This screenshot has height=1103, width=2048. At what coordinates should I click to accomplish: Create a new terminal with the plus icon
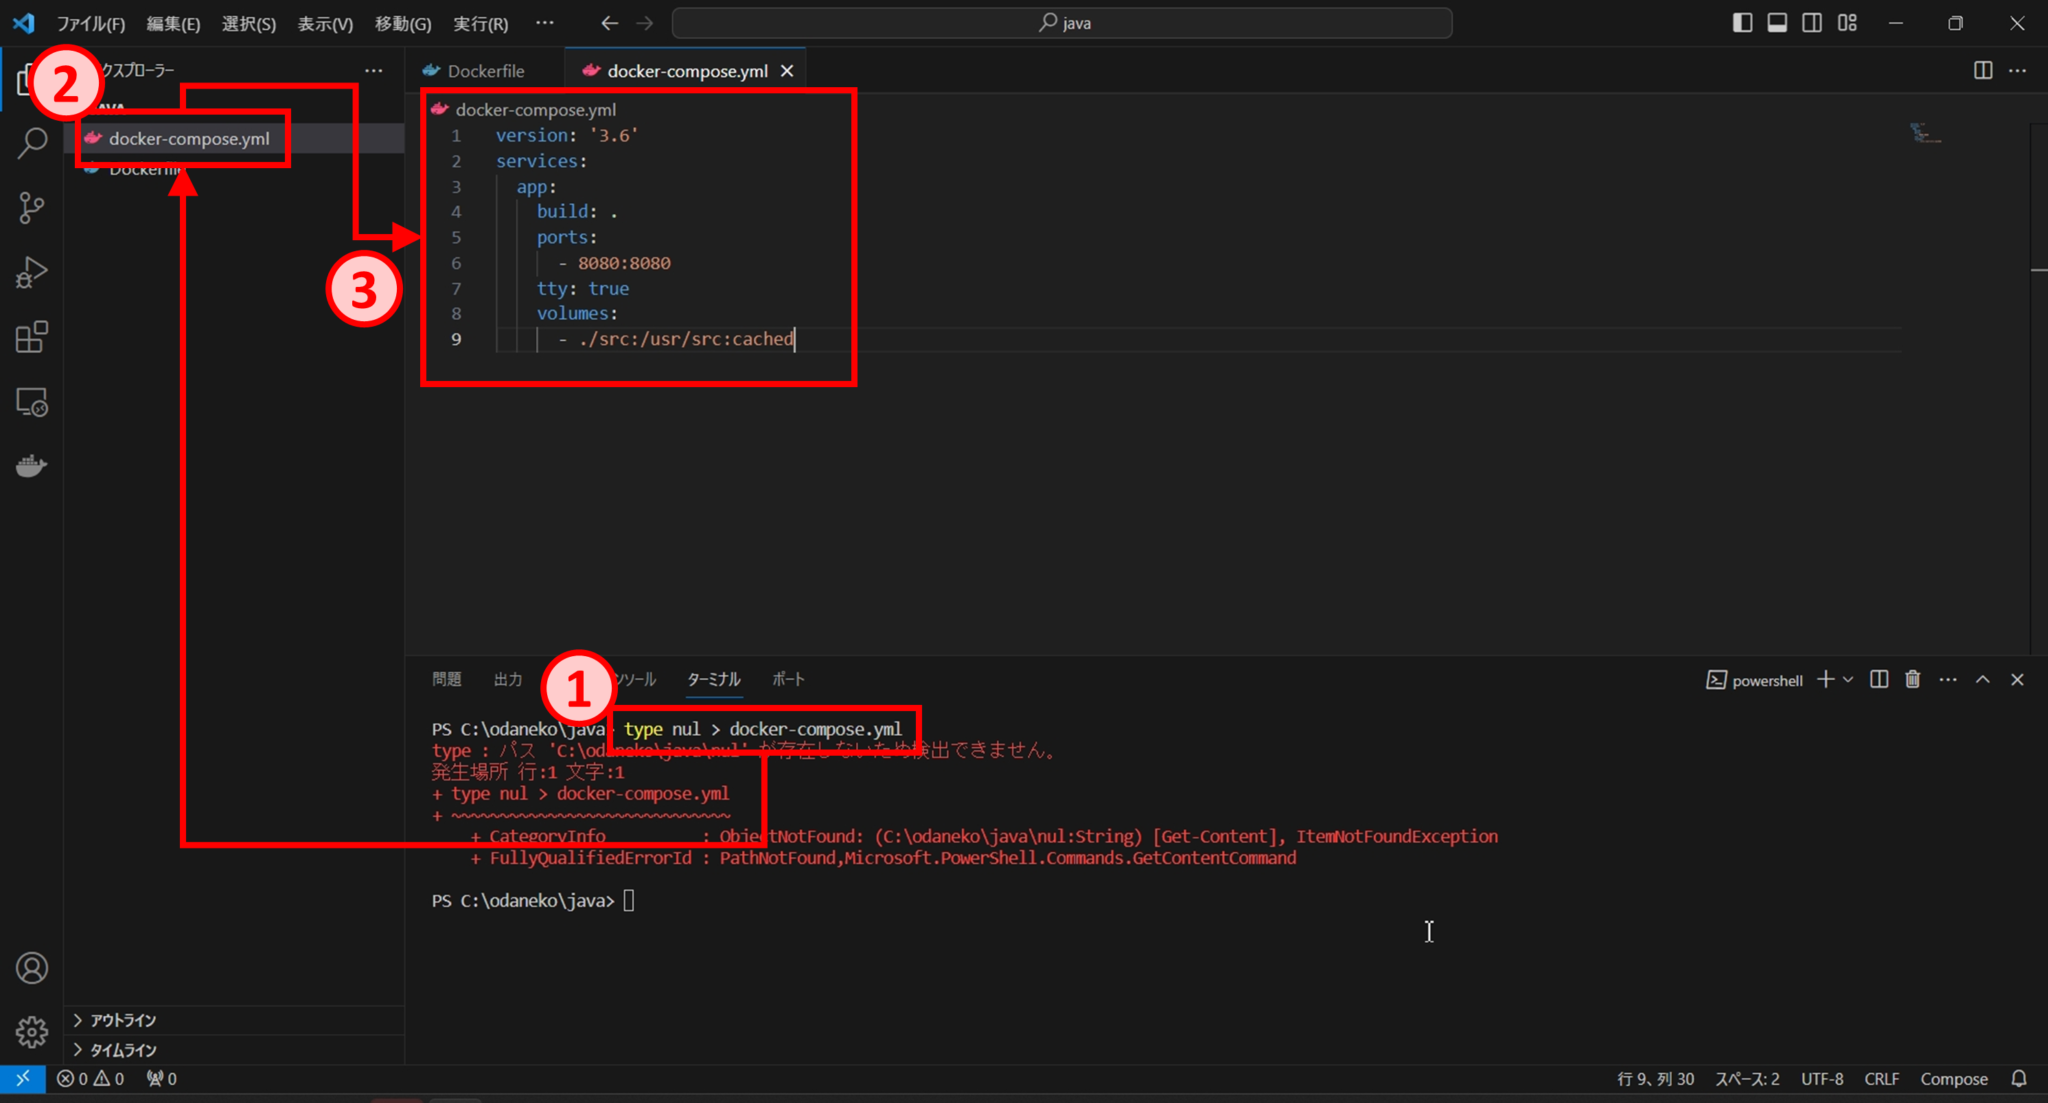pyautogui.click(x=1827, y=679)
